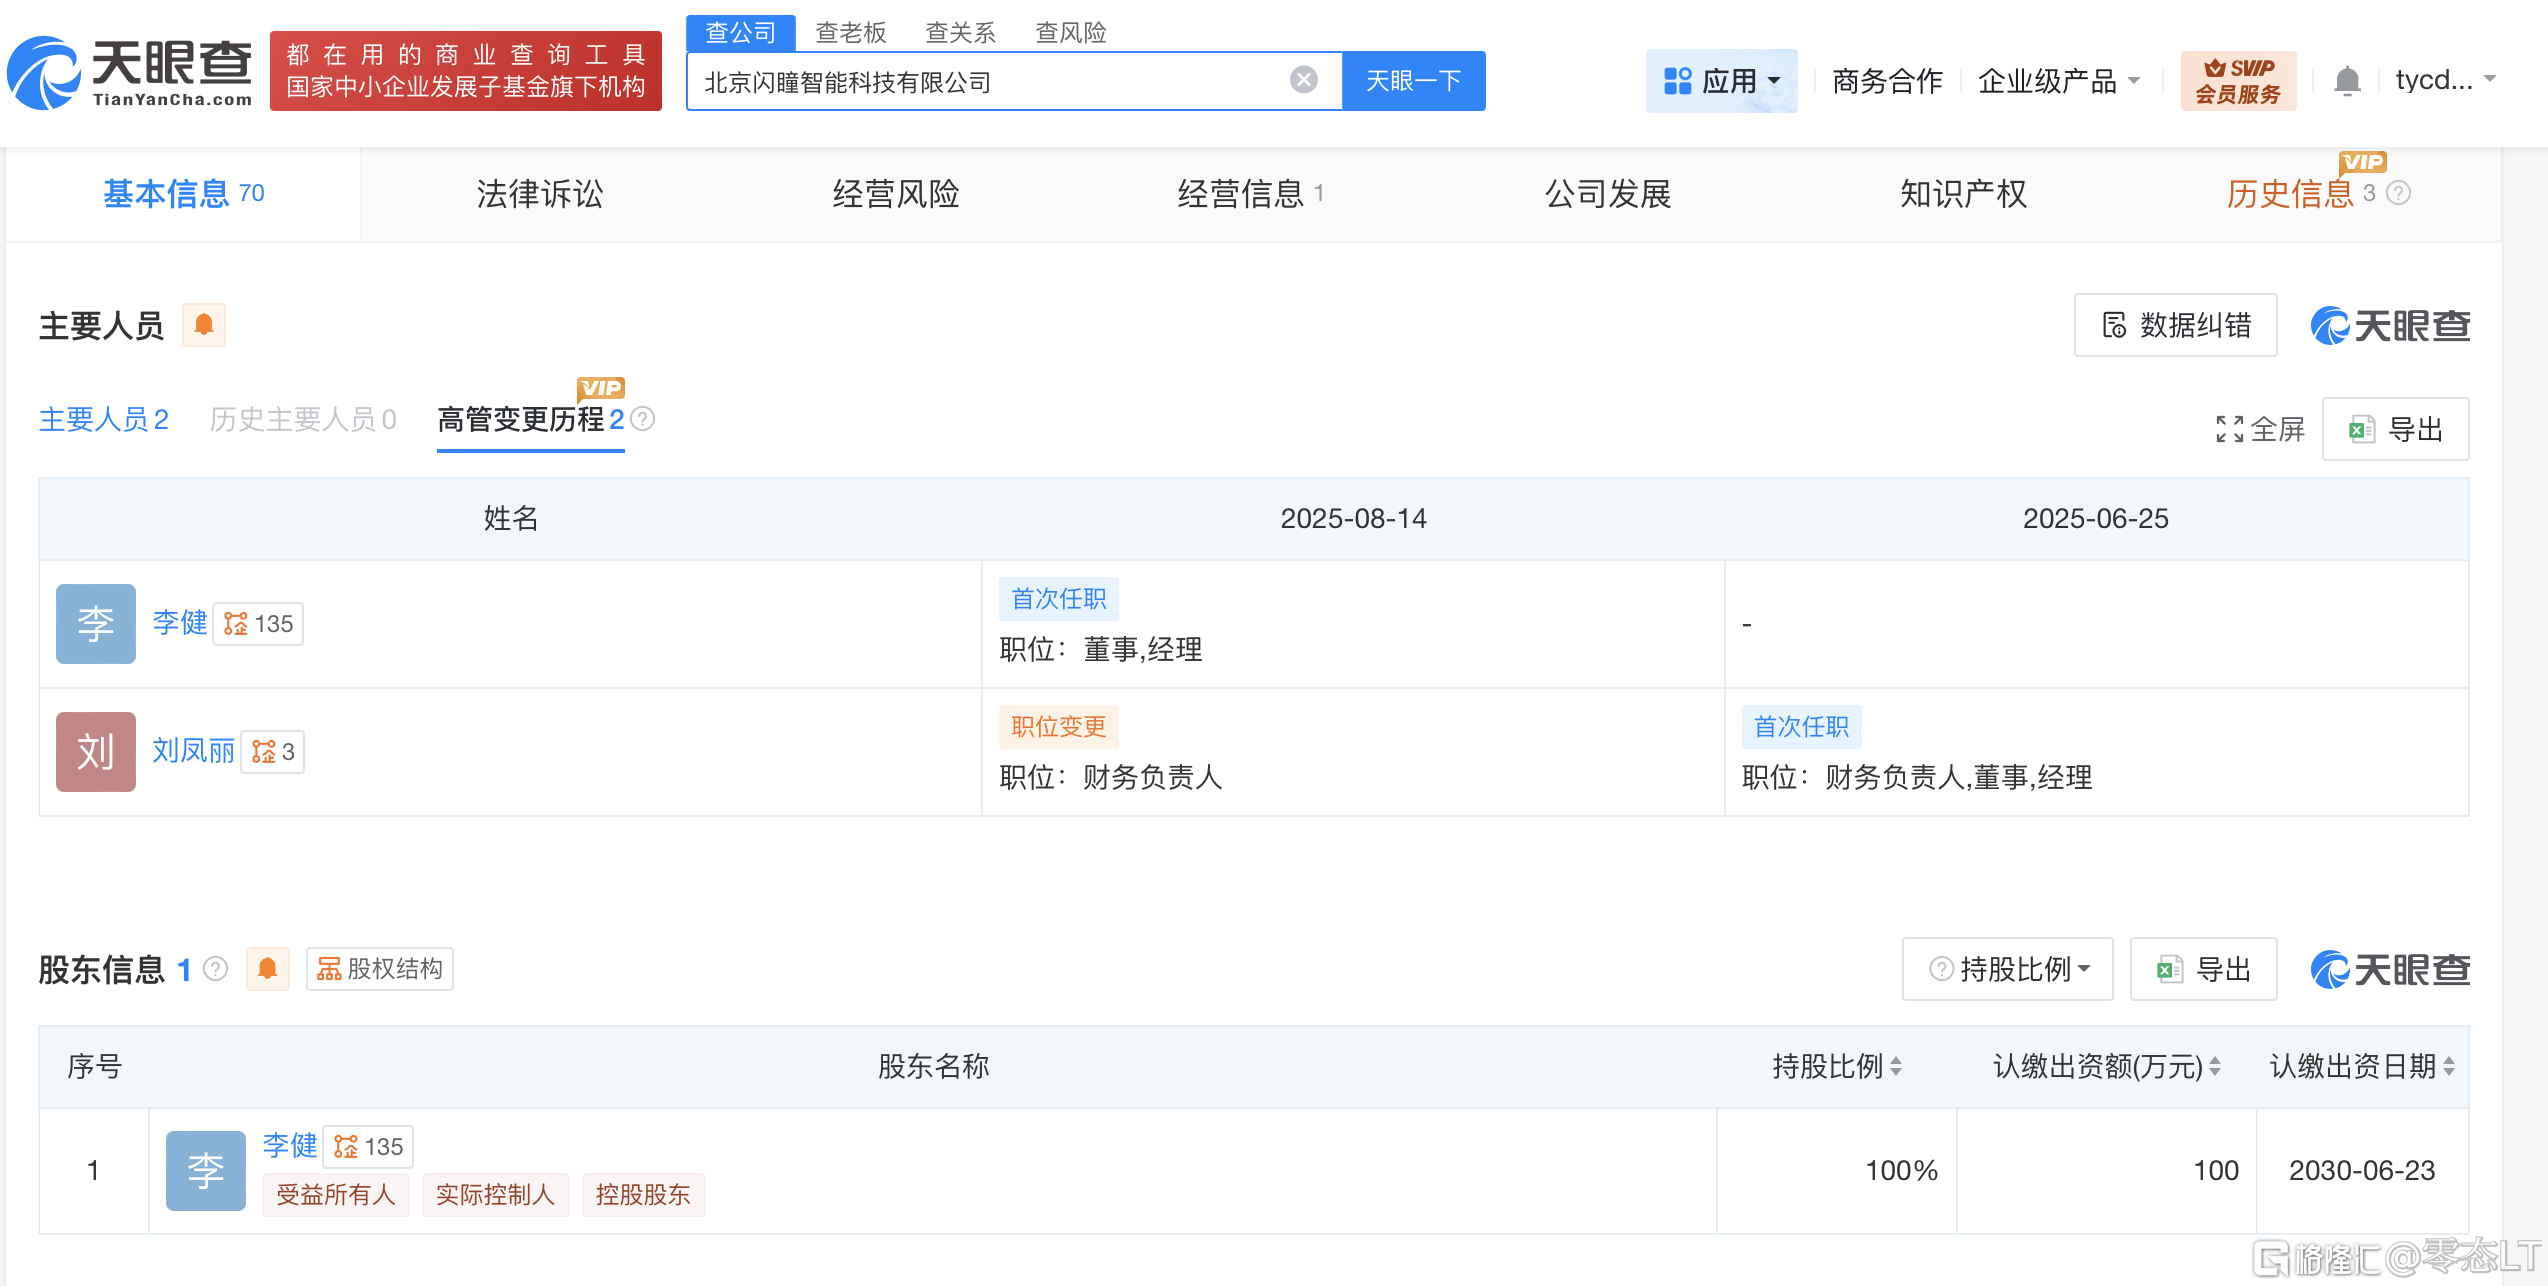This screenshot has width=2548, height=1286.
Task: Click 数据纠错 button
Action: [x=2175, y=325]
